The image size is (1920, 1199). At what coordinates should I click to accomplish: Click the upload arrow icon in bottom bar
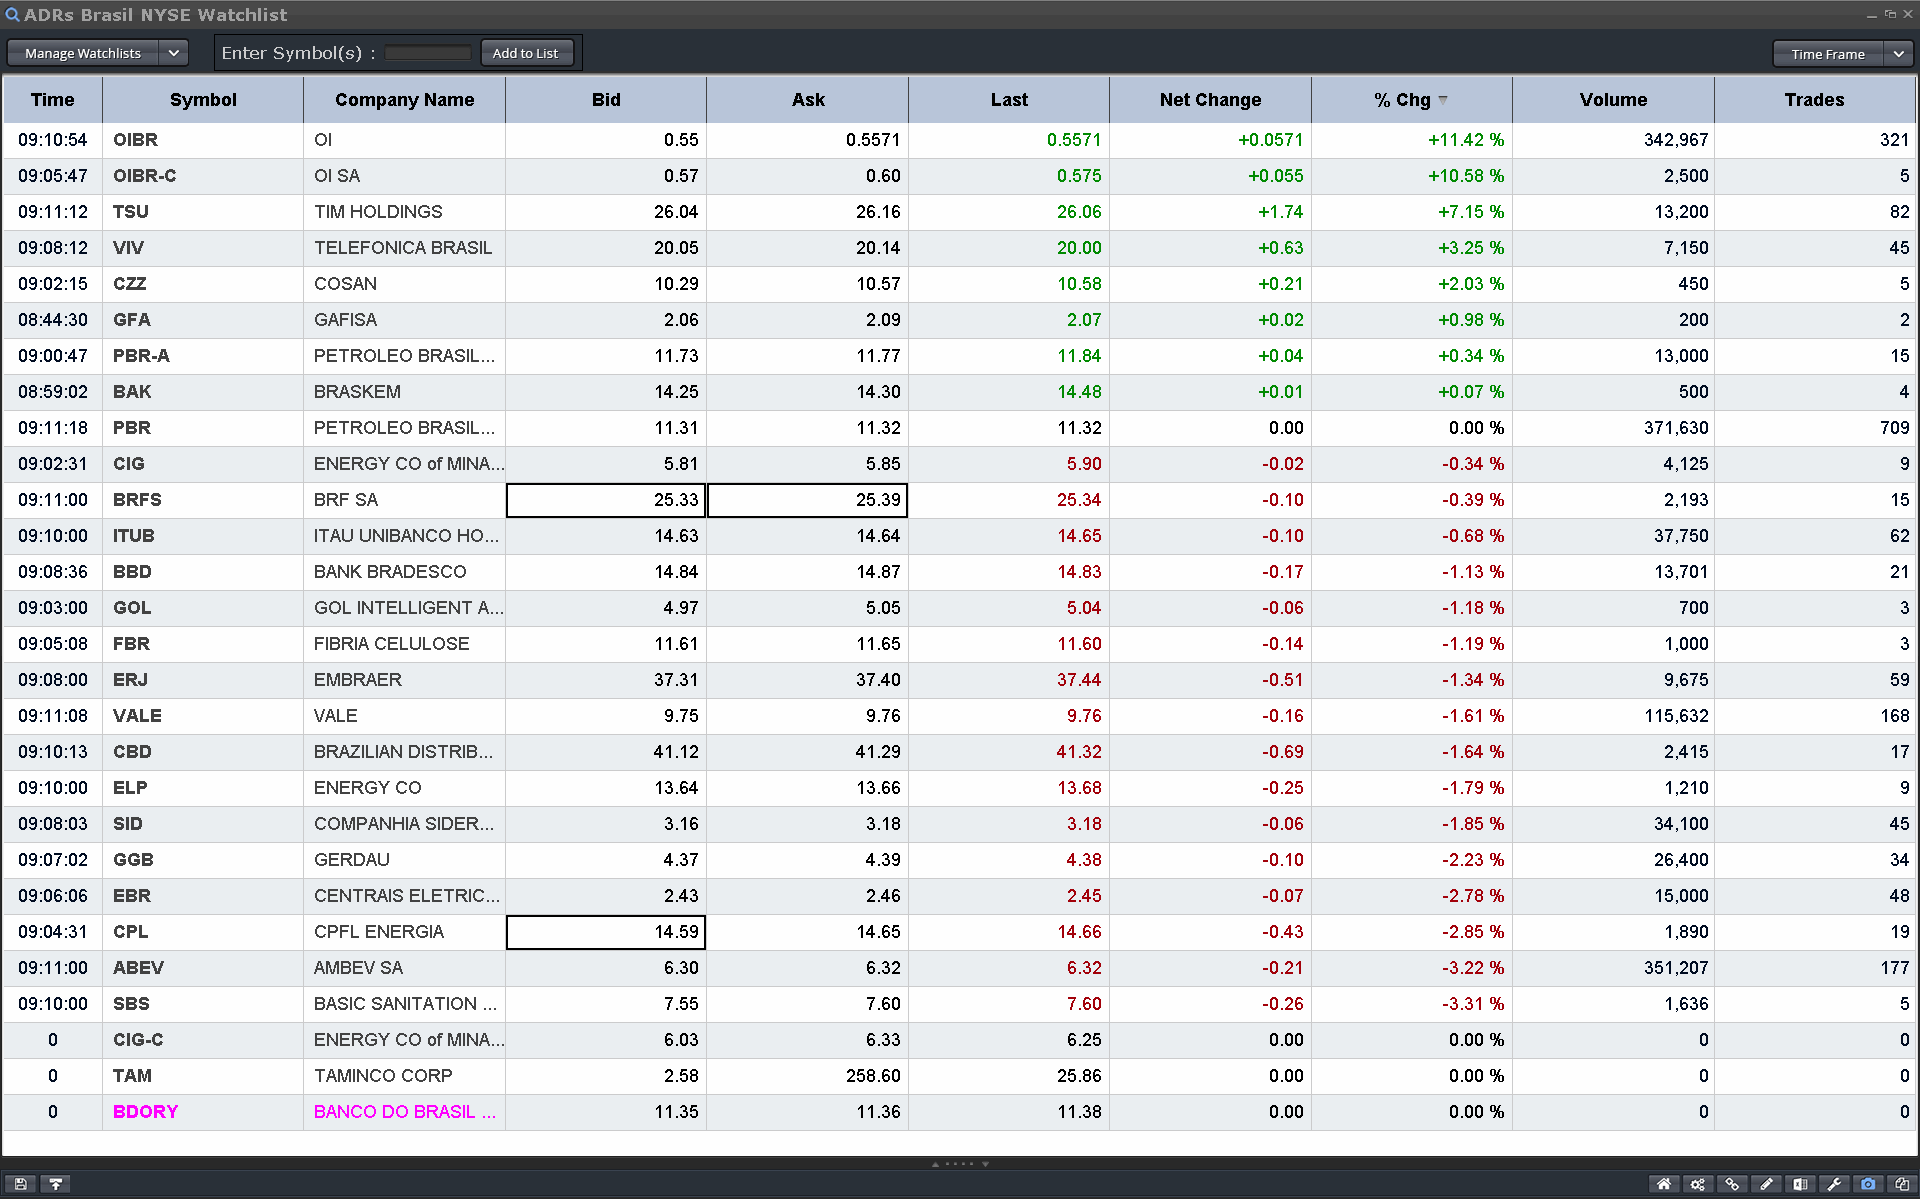click(56, 1184)
